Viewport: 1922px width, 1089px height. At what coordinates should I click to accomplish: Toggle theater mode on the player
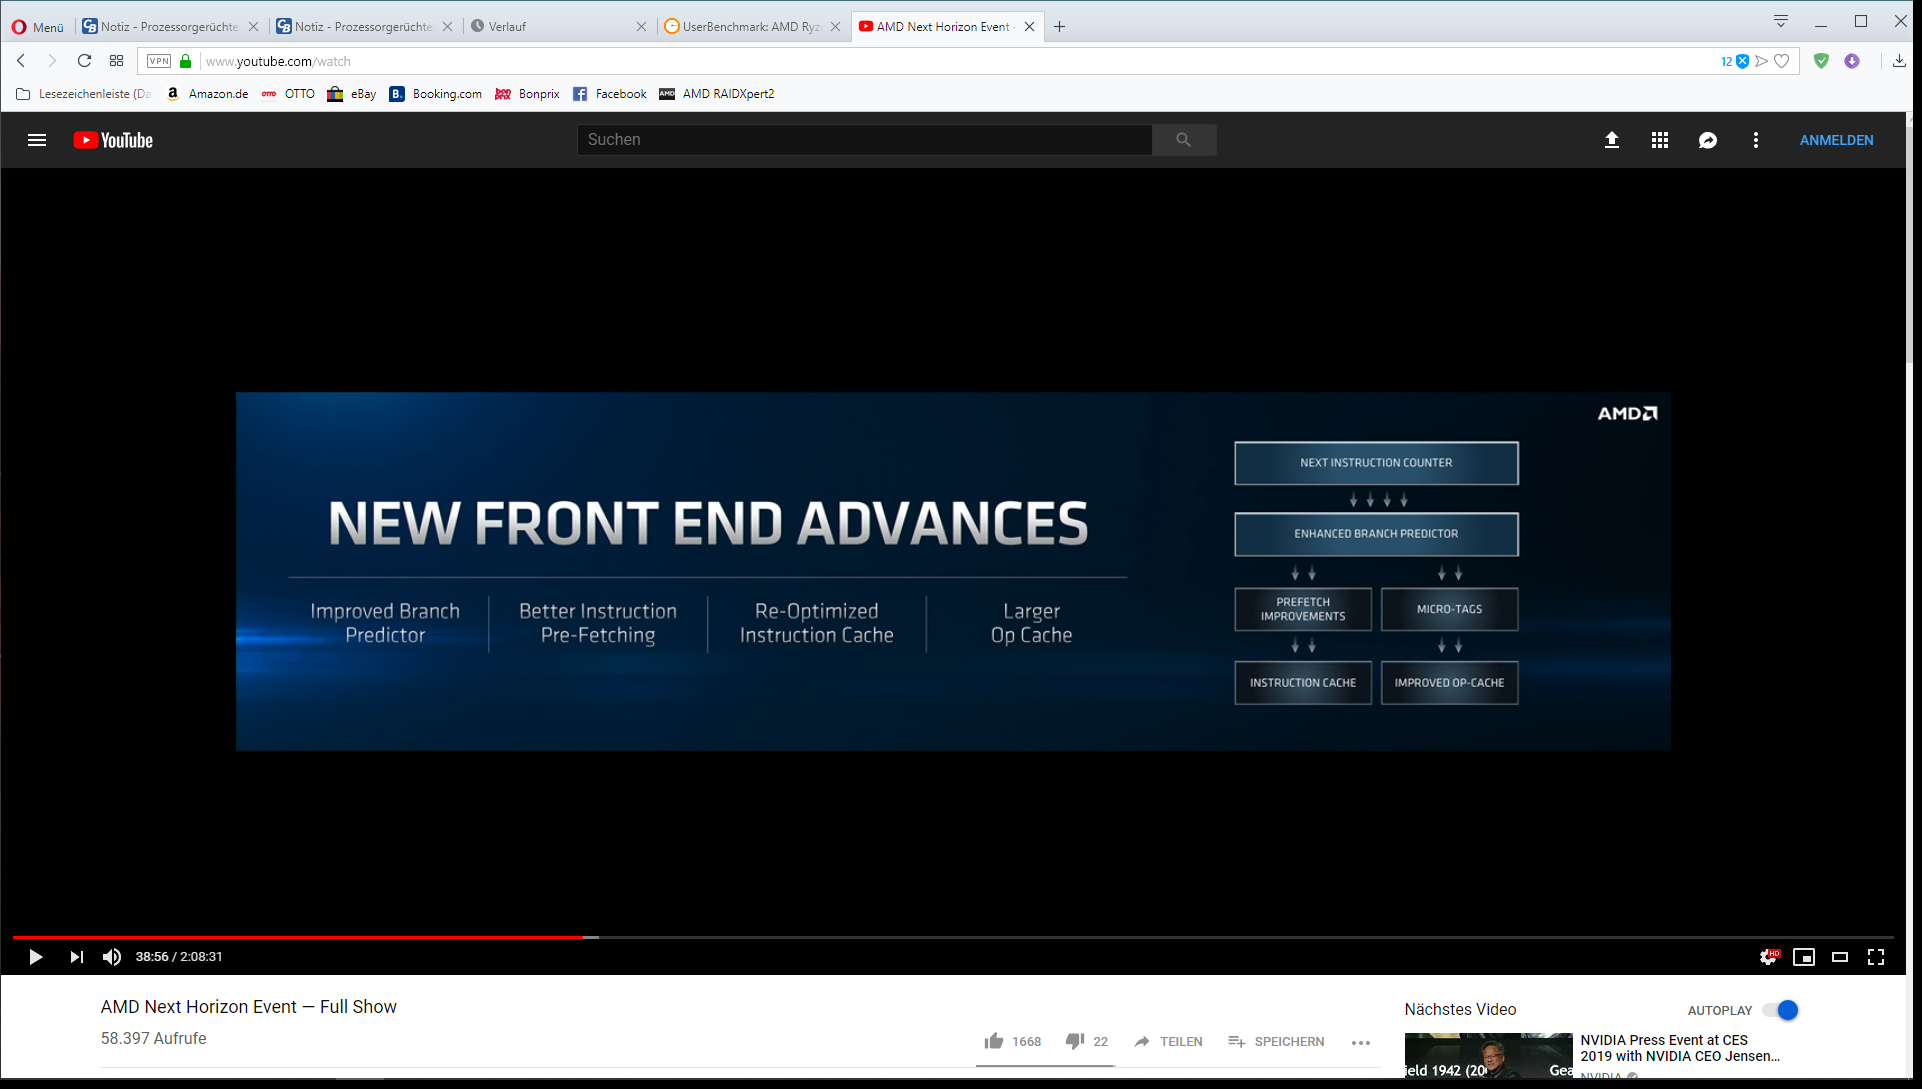[1839, 957]
